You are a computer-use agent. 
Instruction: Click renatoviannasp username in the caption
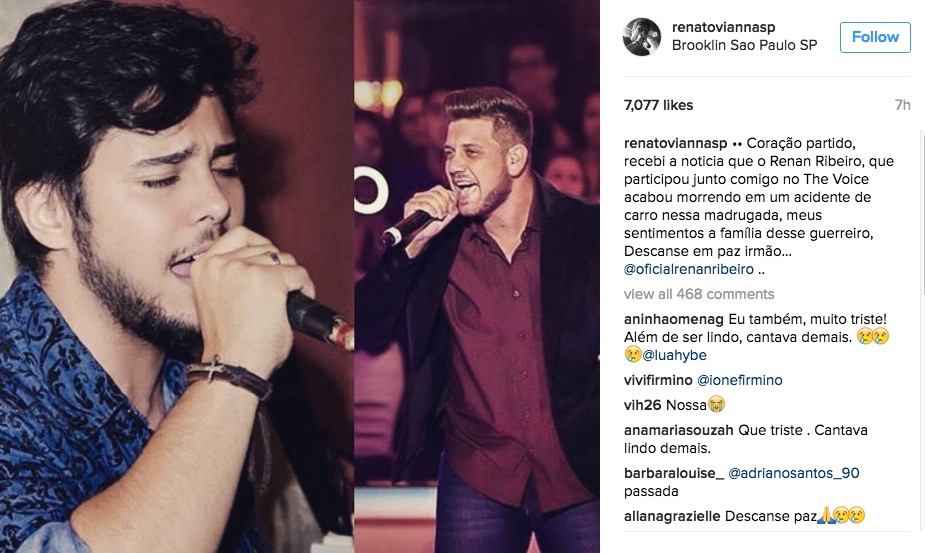click(x=675, y=143)
